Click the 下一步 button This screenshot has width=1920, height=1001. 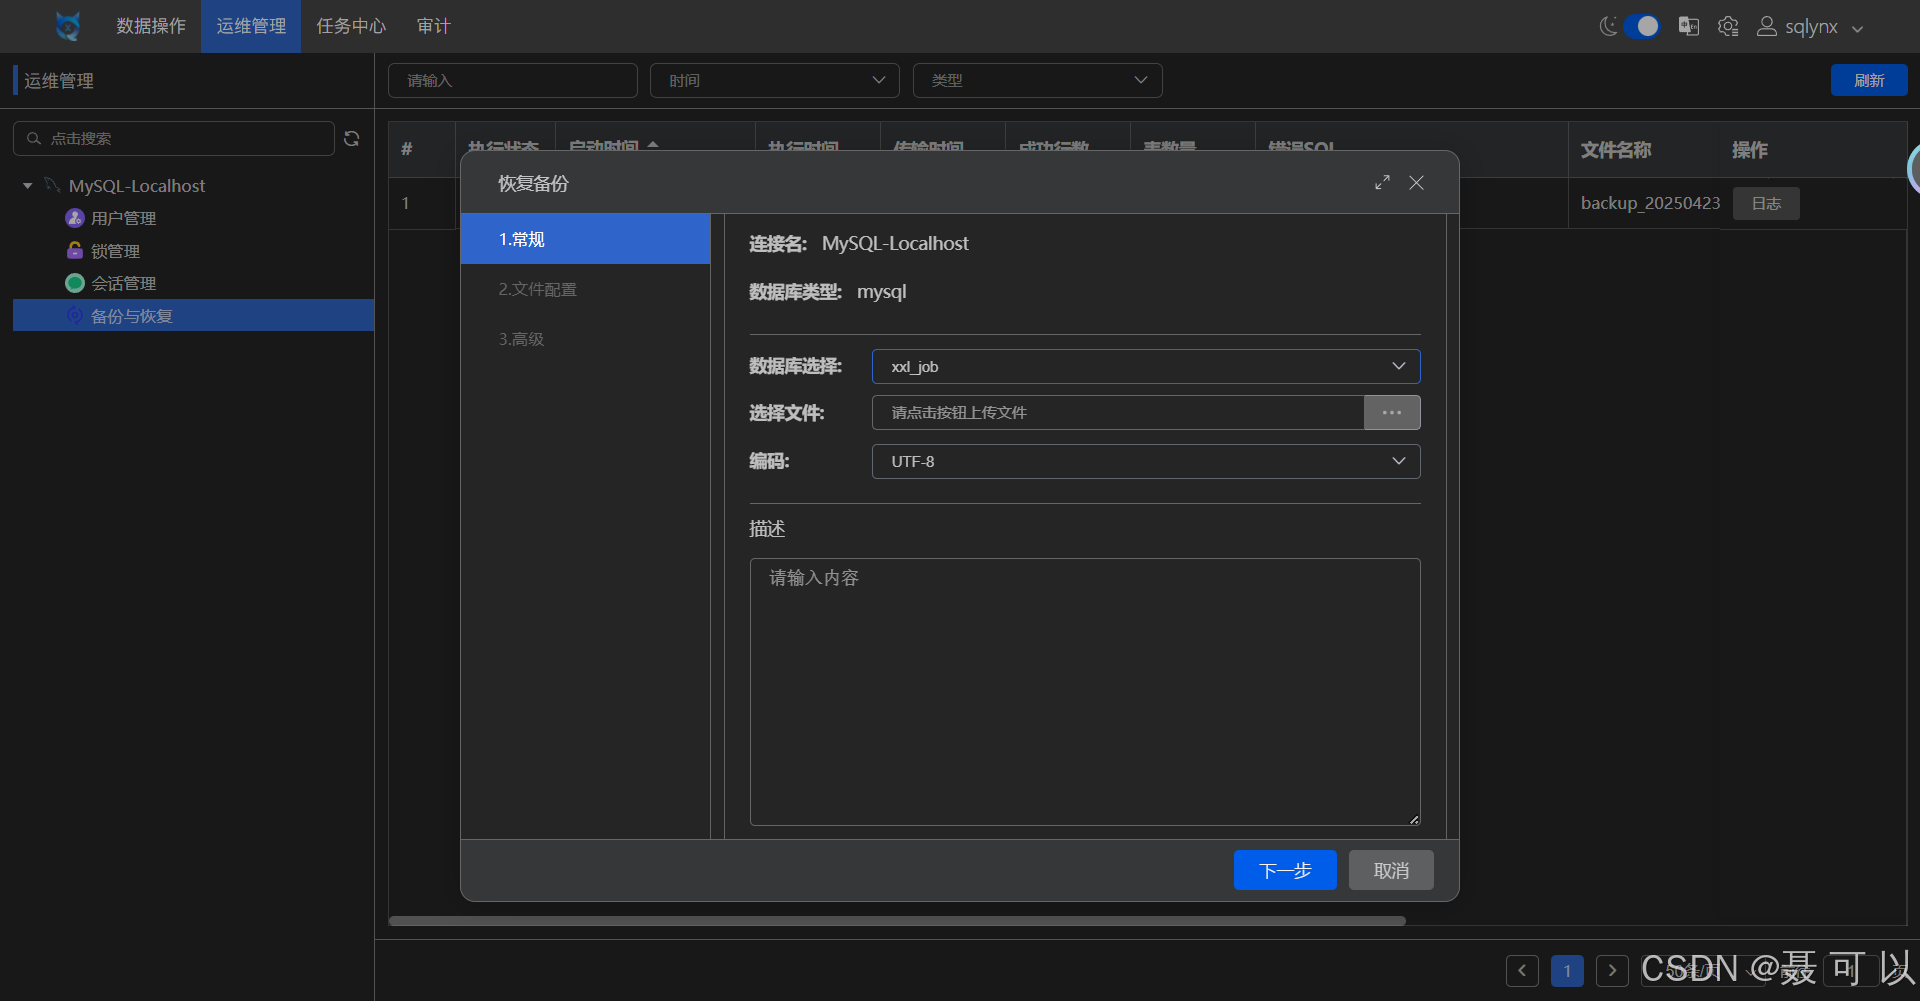coord(1285,870)
